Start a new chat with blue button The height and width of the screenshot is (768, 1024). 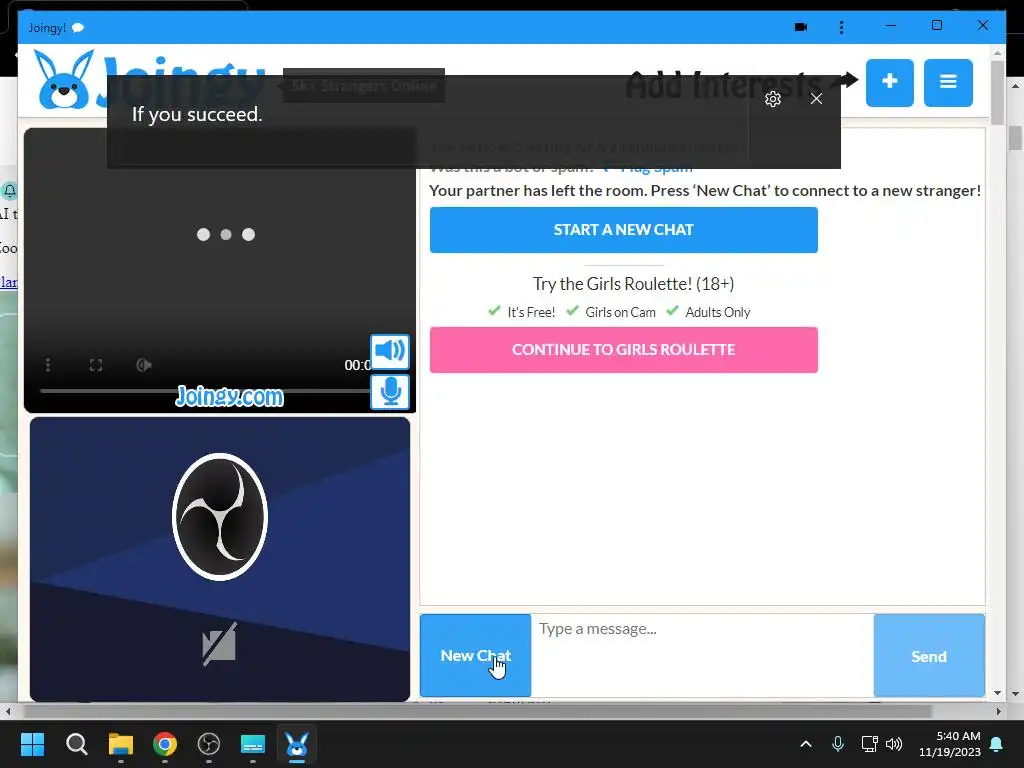pos(624,230)
